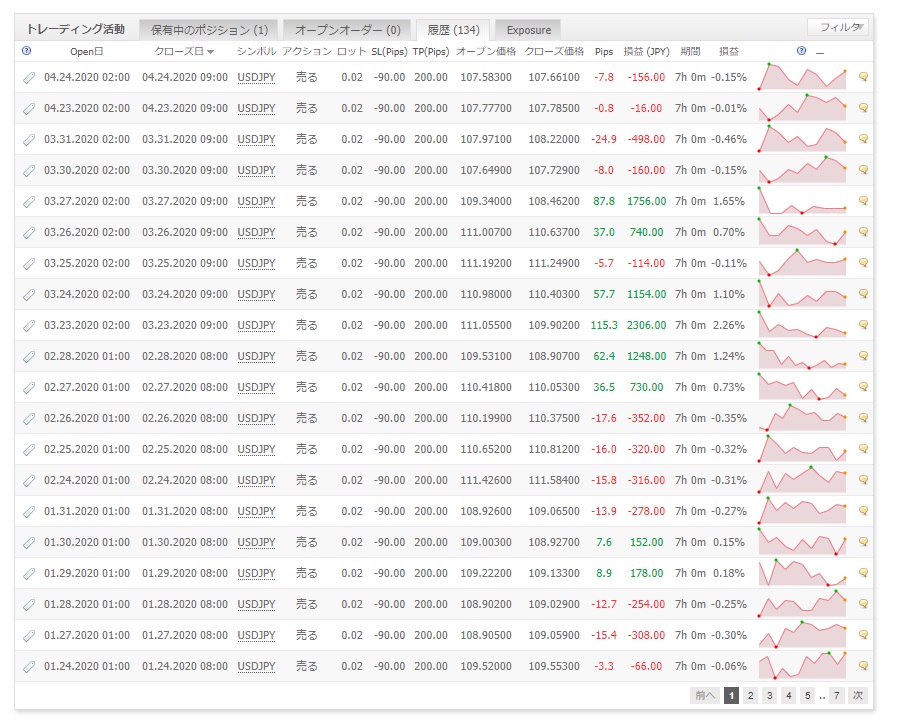900x722 pixels.
Task: Click the USDJPY symbol link in the 03.31.2020 row
Action: tap(256, 139)
